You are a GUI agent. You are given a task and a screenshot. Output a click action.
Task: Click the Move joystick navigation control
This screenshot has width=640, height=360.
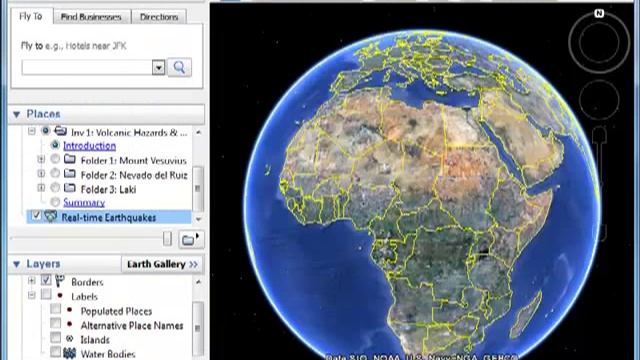click(x=599, y=100)
